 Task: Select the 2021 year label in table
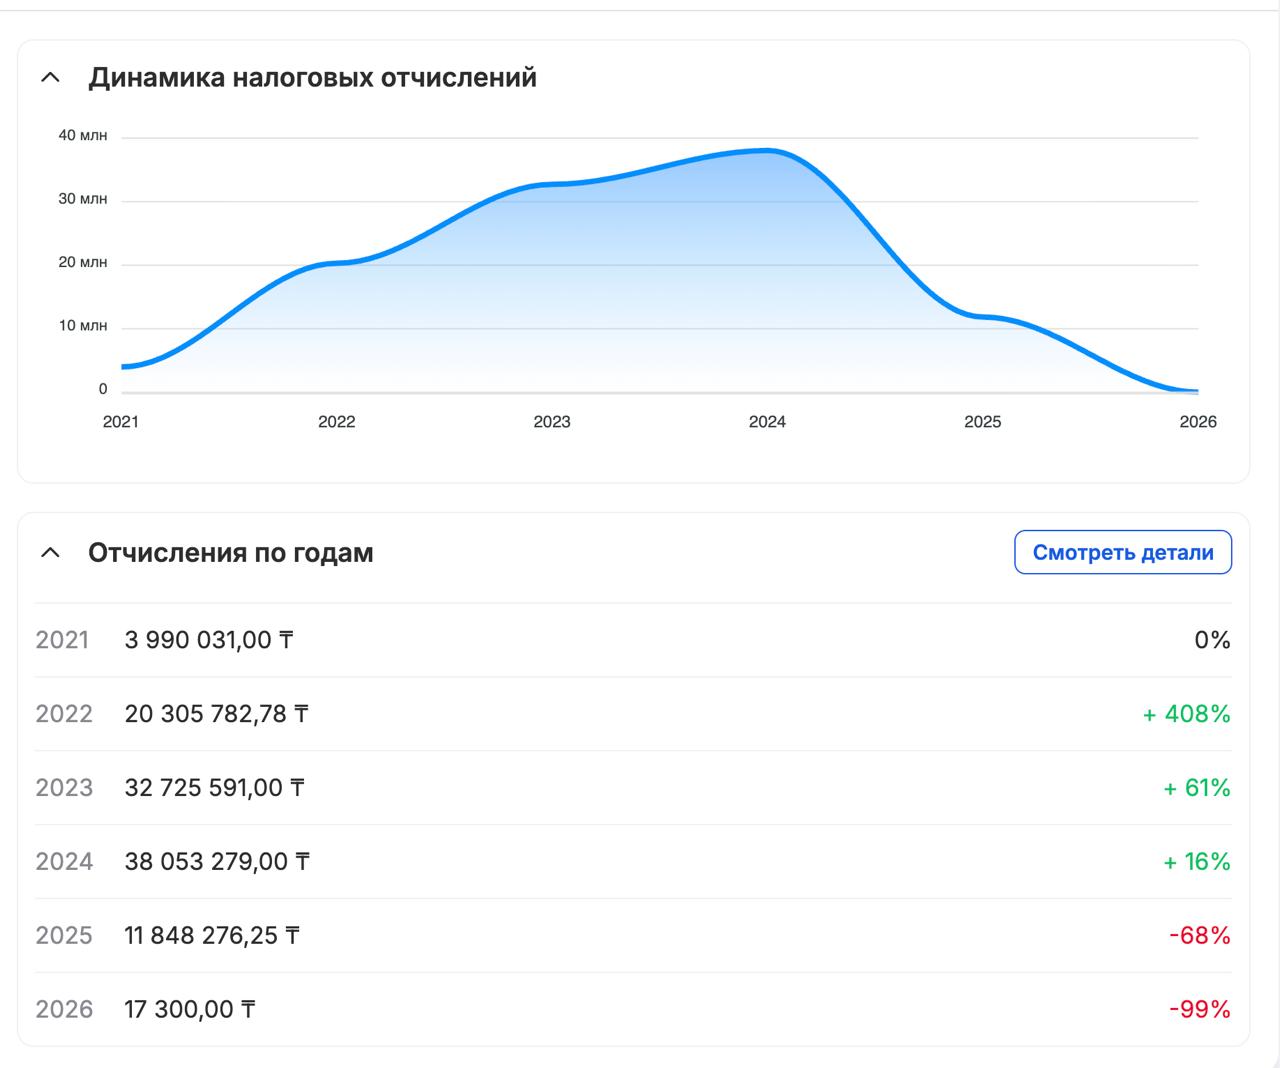[62, 640]
